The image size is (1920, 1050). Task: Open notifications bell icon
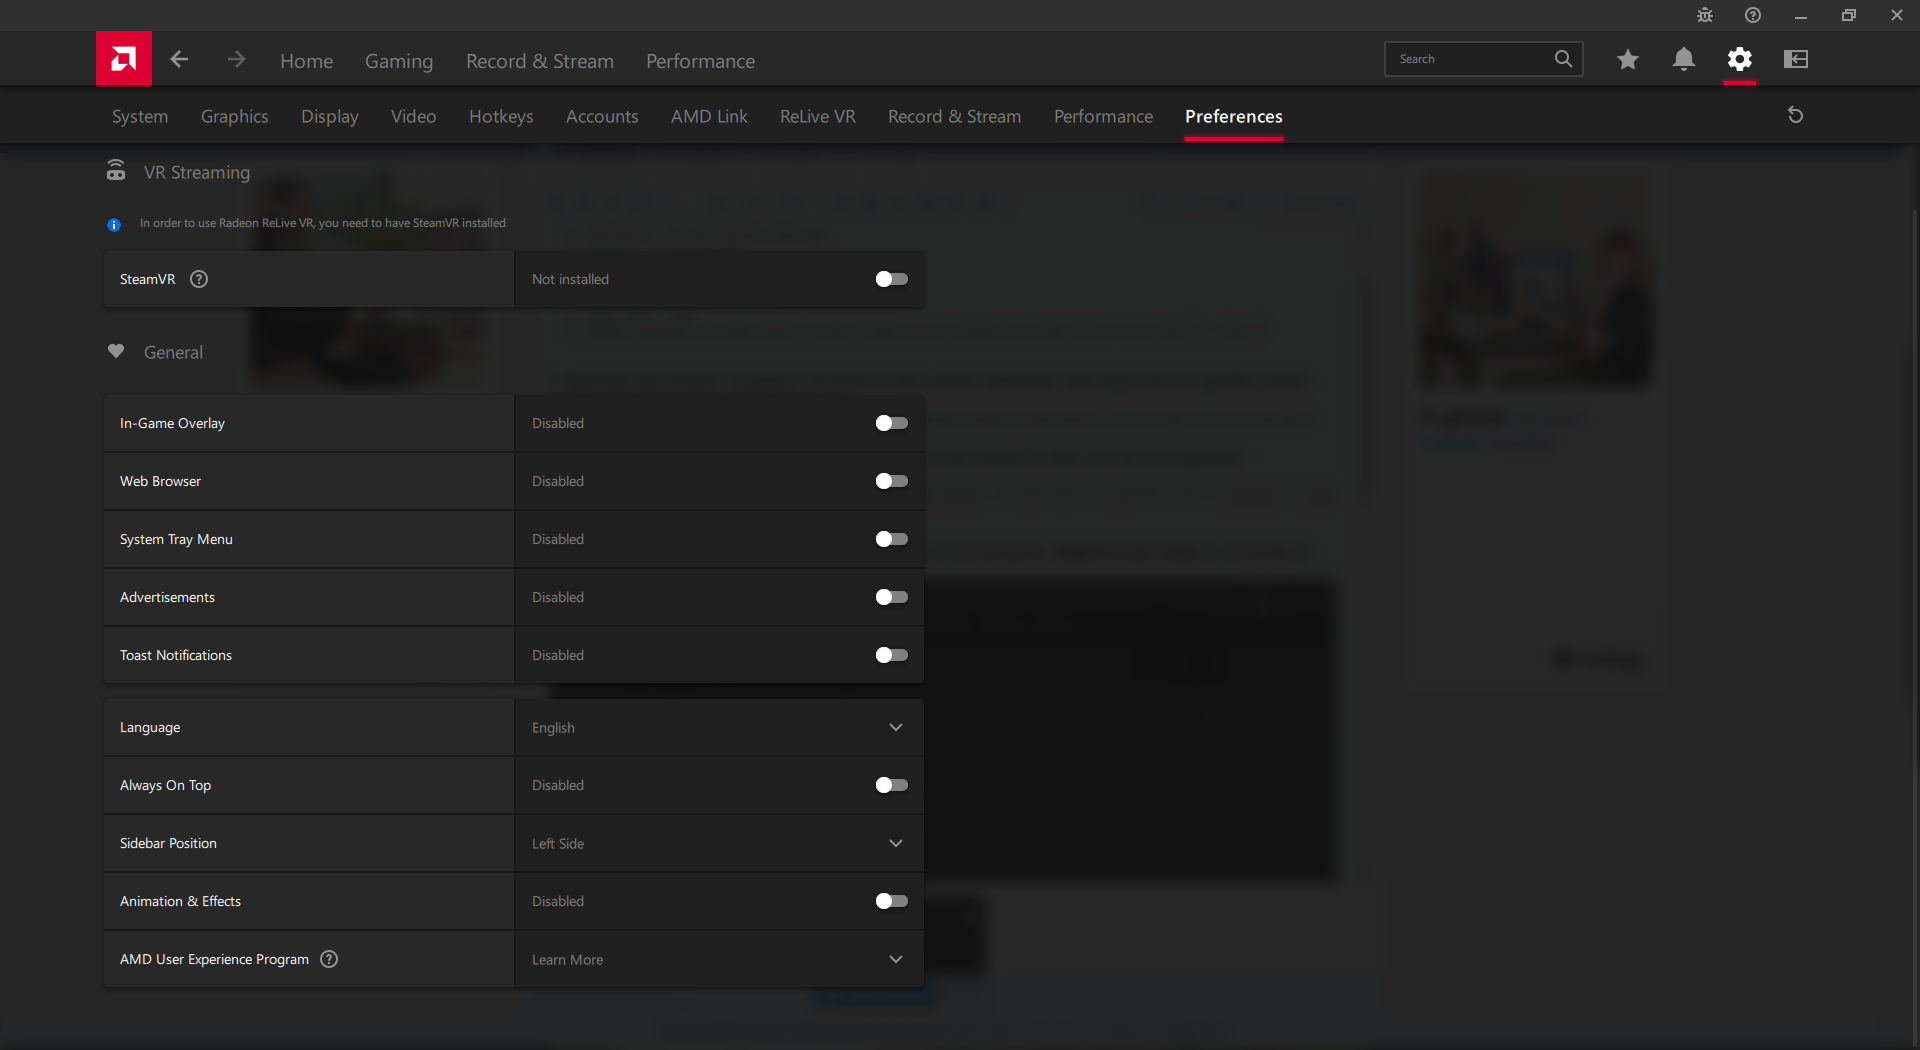1684,59
